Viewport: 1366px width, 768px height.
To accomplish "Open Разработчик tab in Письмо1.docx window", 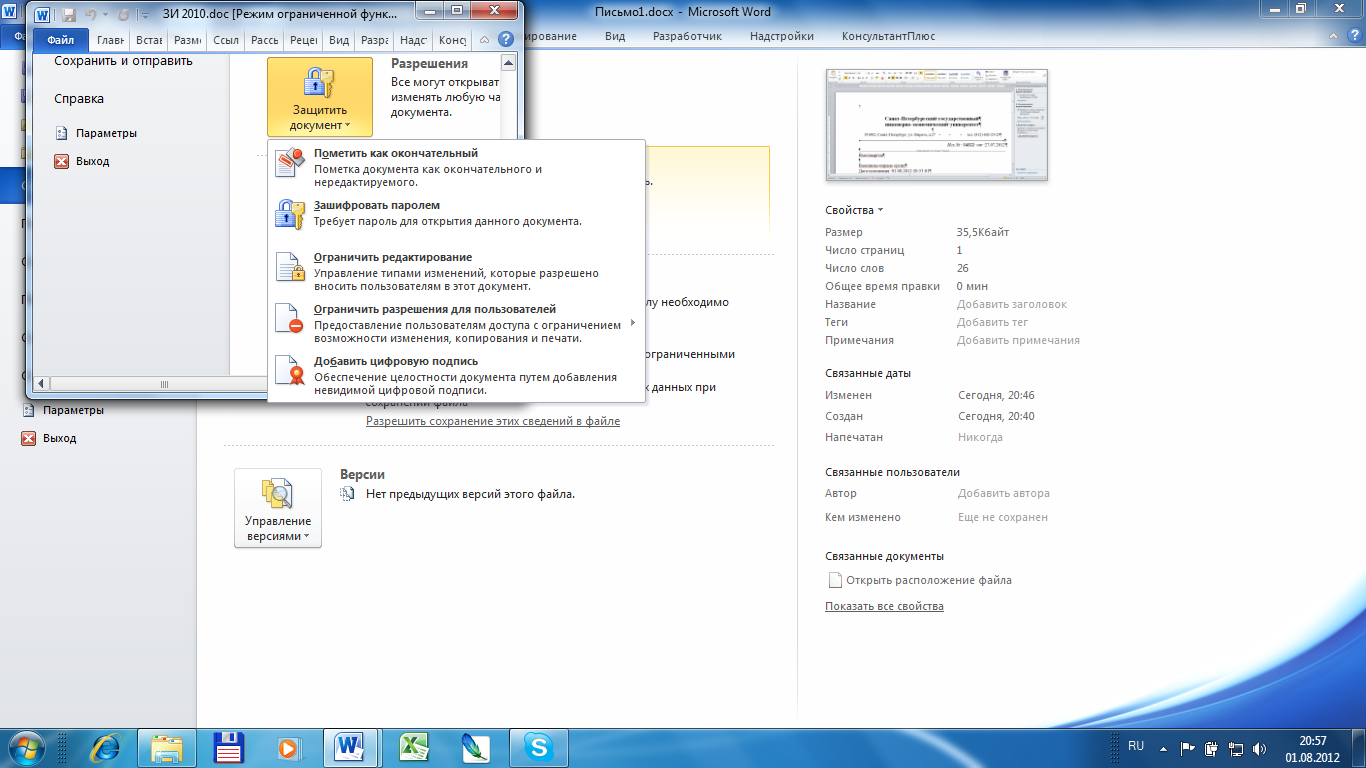I will tap(689, 36).
